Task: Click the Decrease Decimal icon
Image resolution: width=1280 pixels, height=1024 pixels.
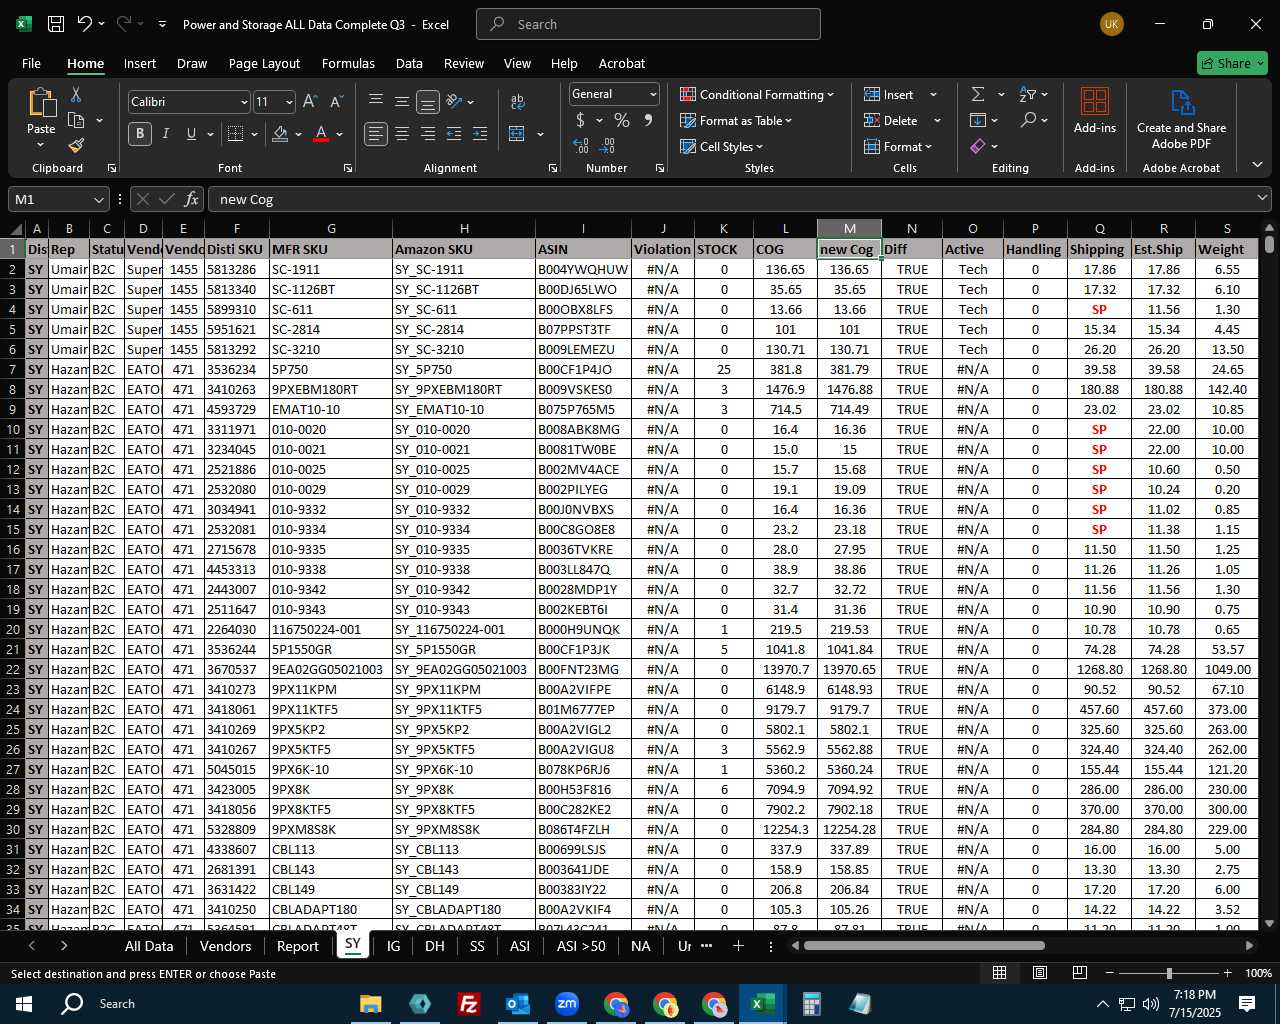Action: 607,146
